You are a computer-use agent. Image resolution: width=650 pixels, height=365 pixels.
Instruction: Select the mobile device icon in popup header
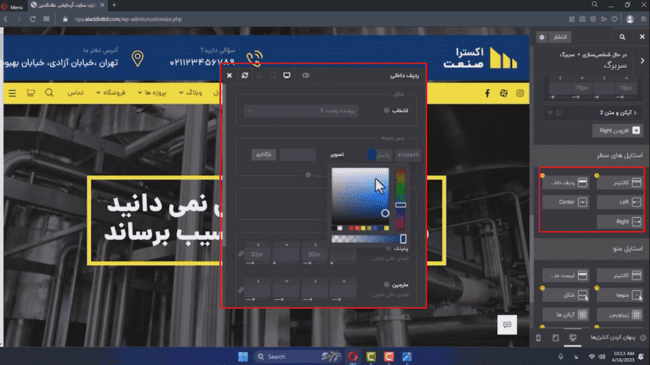(x=260, y=75)
